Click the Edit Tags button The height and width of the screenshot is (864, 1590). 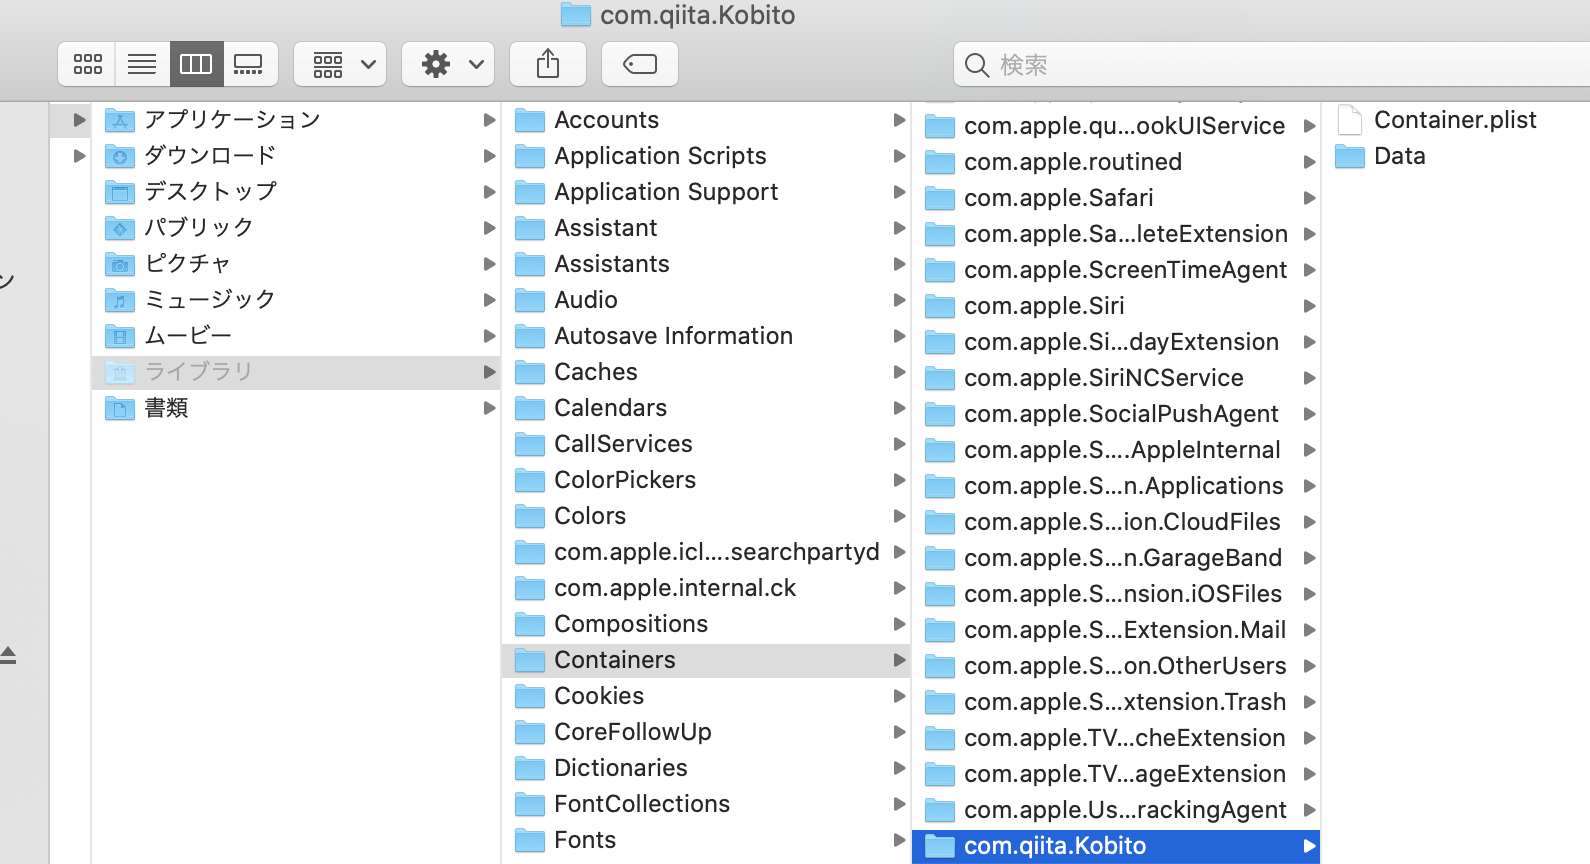point(640,64)
